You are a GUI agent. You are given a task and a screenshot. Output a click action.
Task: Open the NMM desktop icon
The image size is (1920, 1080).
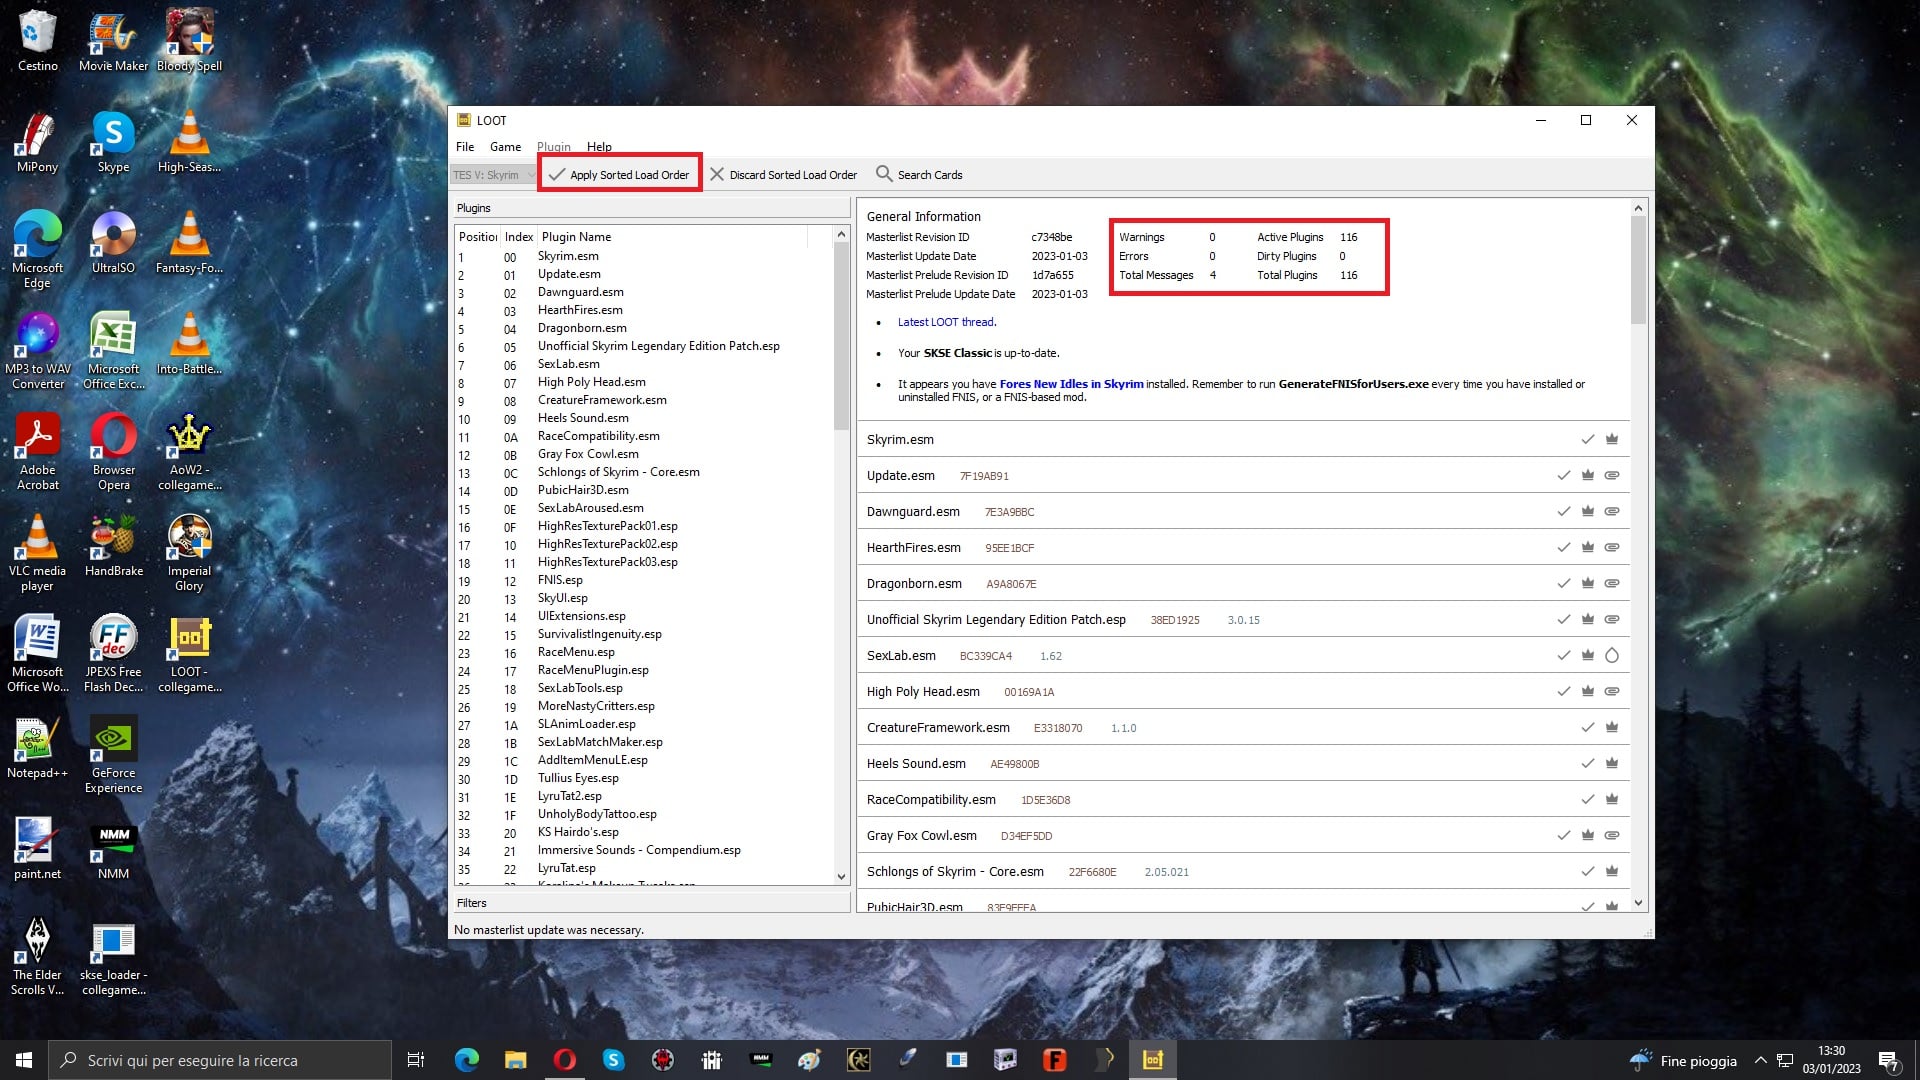point(113,849)
